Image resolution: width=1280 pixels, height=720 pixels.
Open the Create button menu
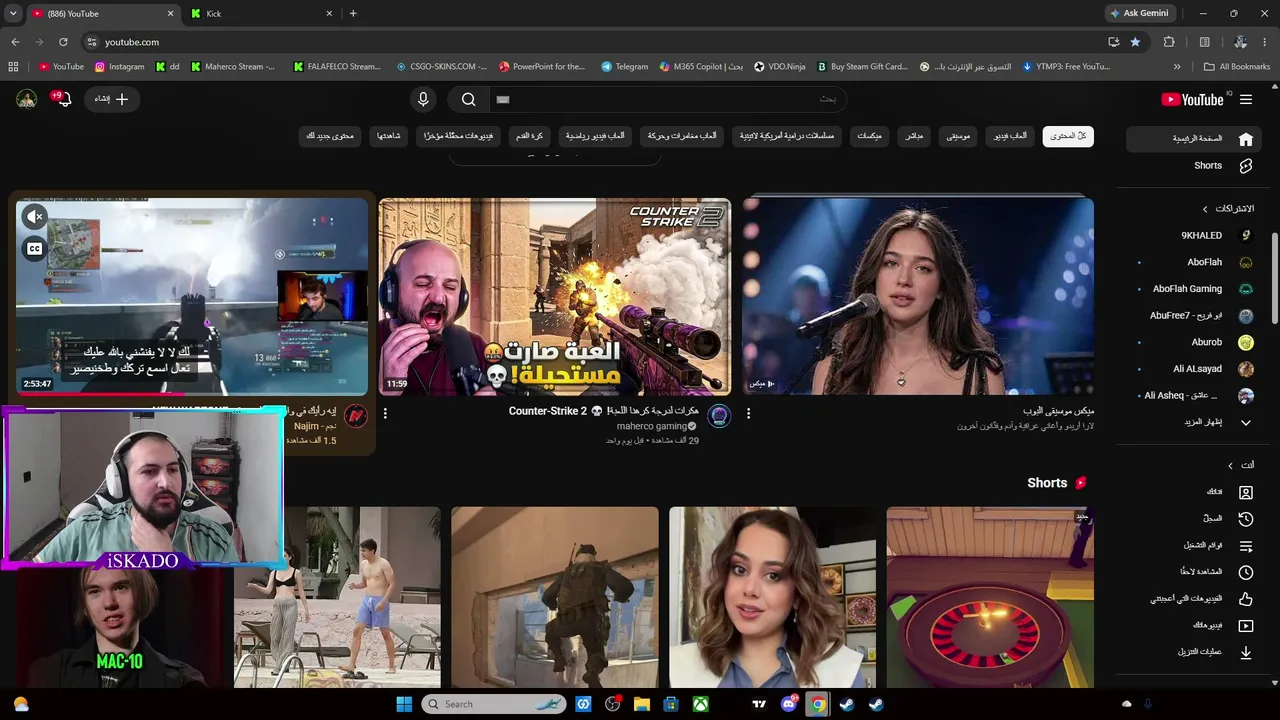click(112, 99)
